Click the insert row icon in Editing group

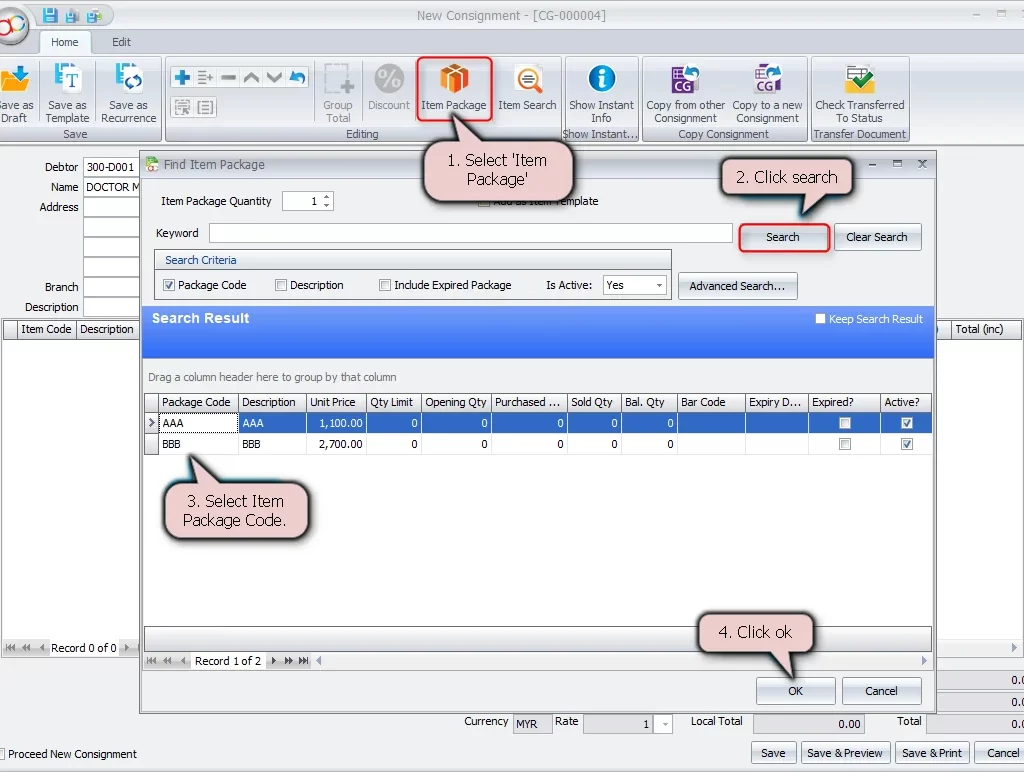(205, 78)
